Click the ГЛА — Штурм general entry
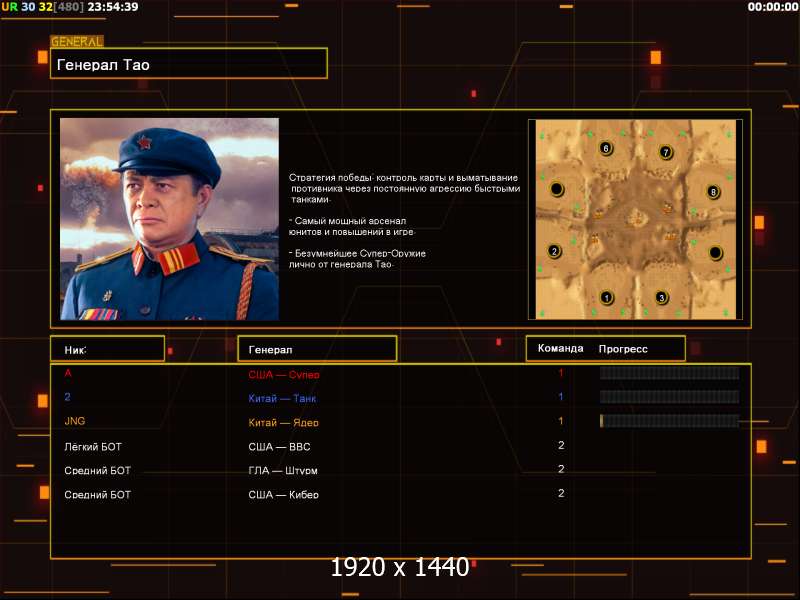 pos(283,470)
